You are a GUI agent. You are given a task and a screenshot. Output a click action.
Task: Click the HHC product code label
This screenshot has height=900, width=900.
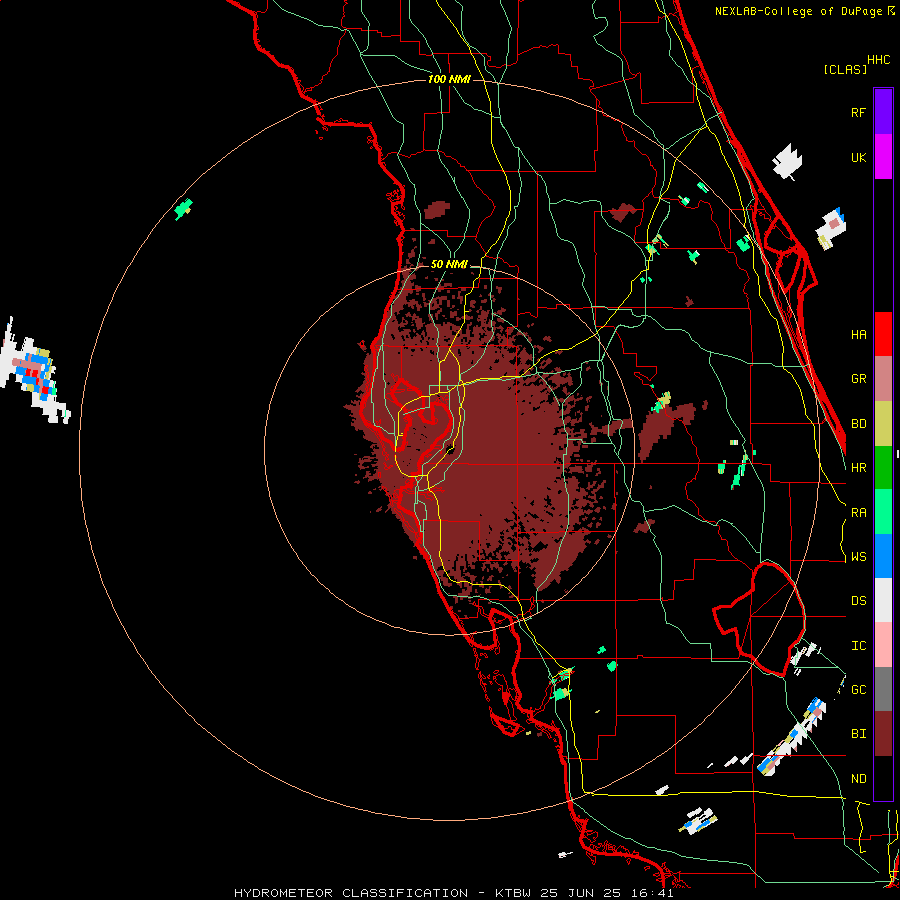tap(878, 60)
